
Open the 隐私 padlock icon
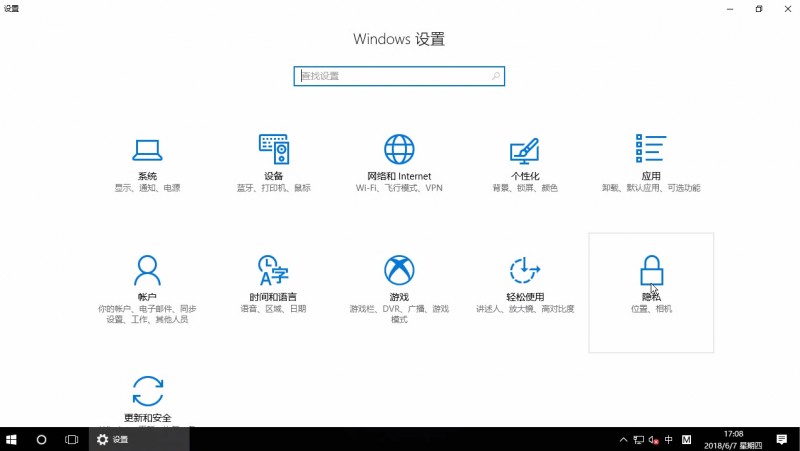(651, 270)
